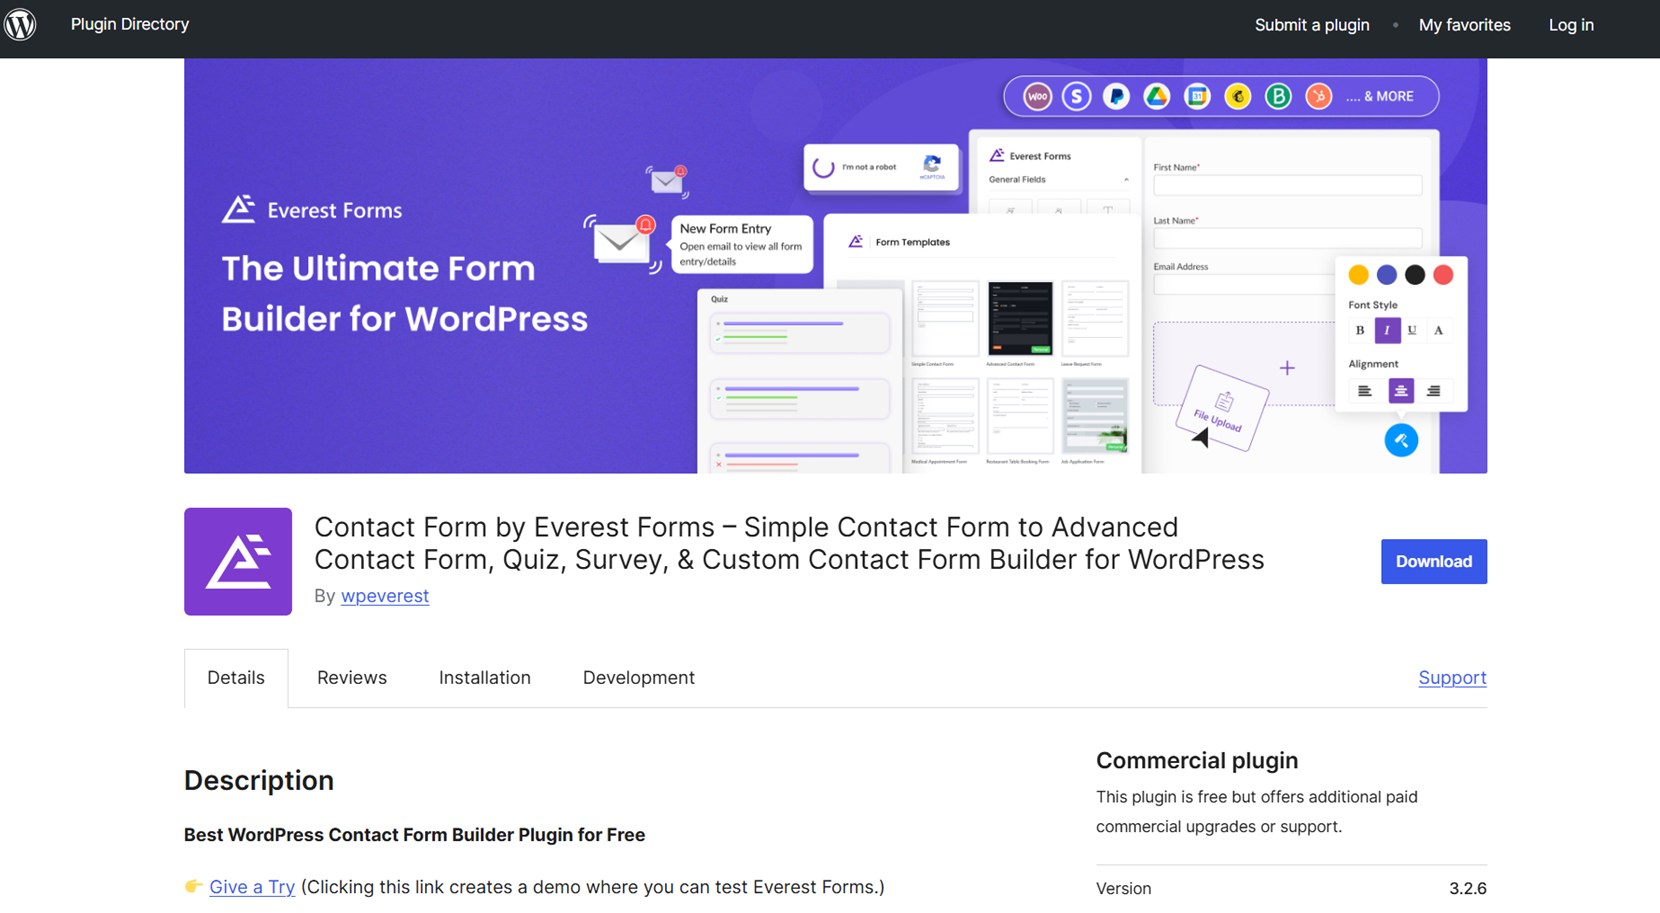The image size is (1660, 913).
Task: Click the WordPress logo top left
Action: pos(21,25)
